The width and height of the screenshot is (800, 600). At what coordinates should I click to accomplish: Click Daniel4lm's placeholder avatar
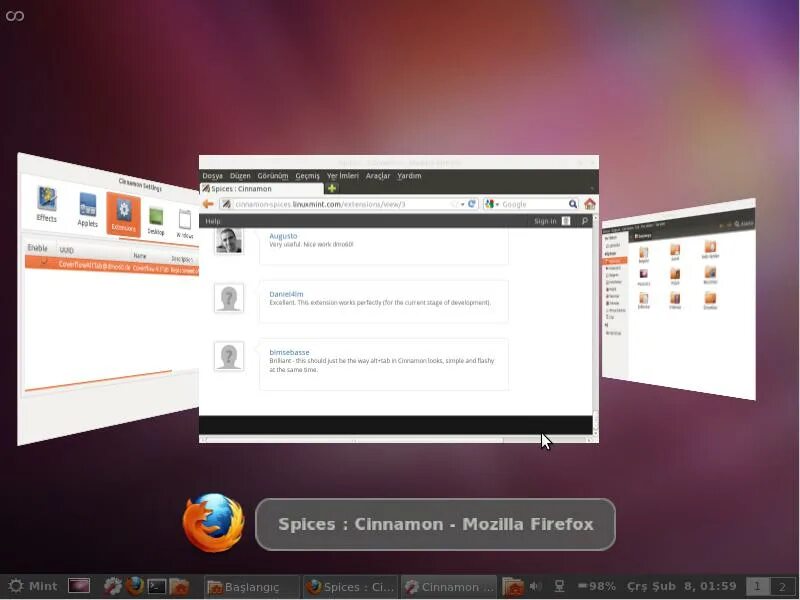coord(229,298)
